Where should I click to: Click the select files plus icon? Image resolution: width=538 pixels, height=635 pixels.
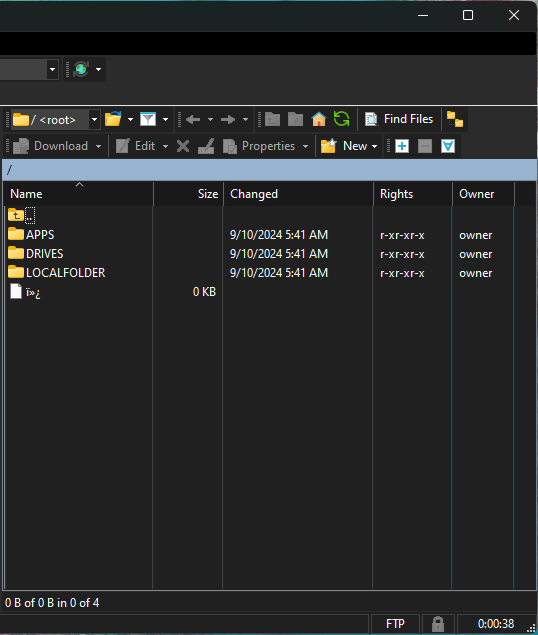click(402, 146)
